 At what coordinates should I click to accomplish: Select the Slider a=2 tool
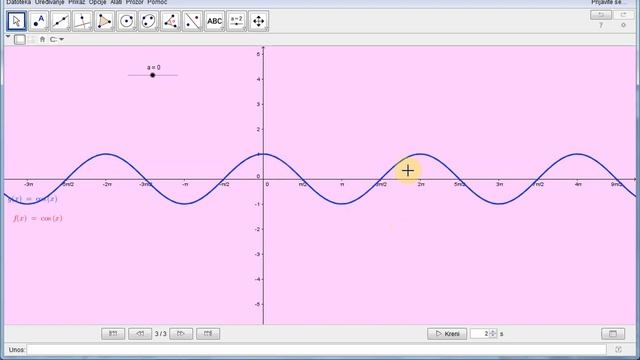pyautogui.click(x=237, y=21)
